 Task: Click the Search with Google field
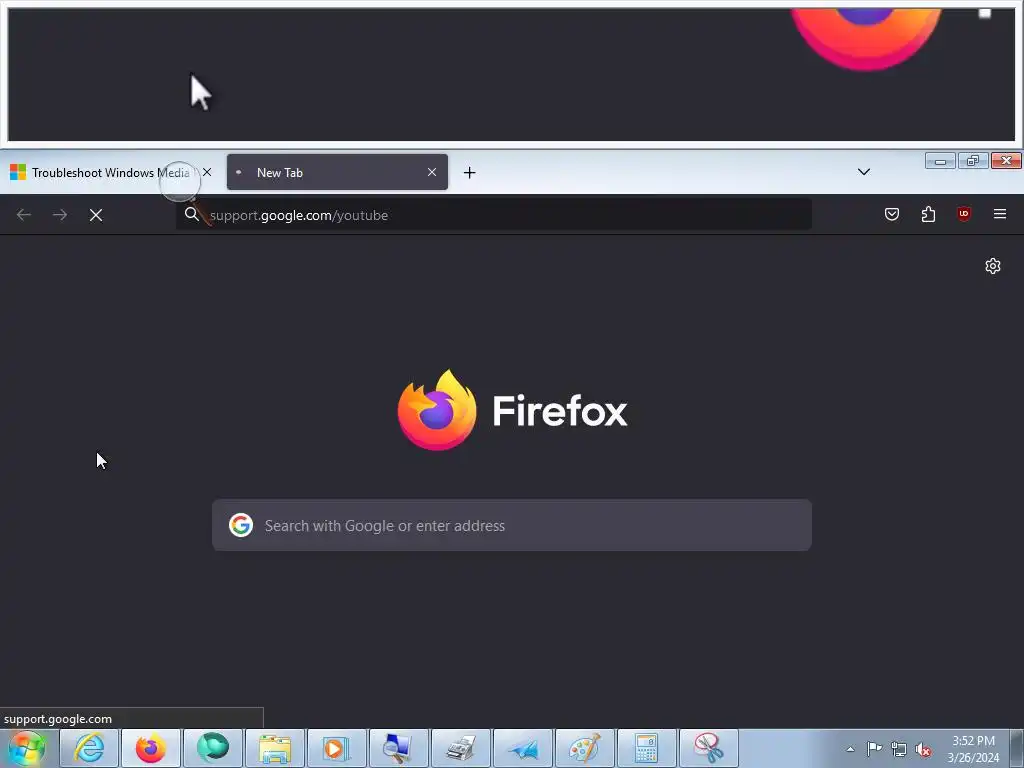[x=512, y=525]
